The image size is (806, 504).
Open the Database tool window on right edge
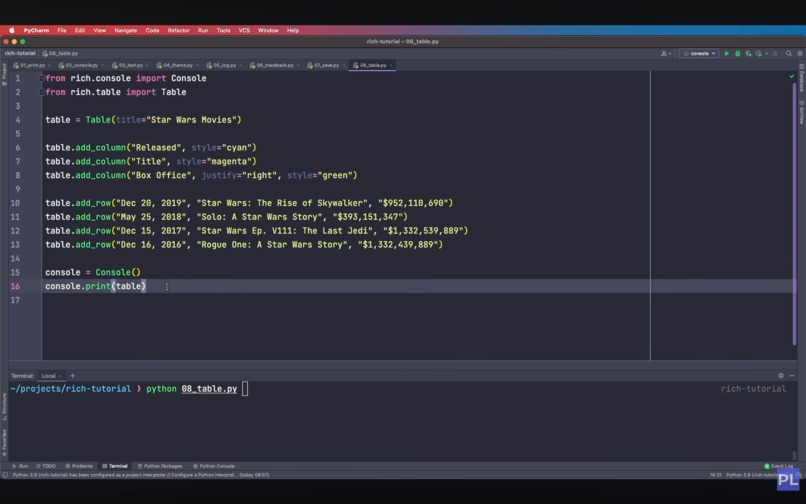click(x=801, y=78)
